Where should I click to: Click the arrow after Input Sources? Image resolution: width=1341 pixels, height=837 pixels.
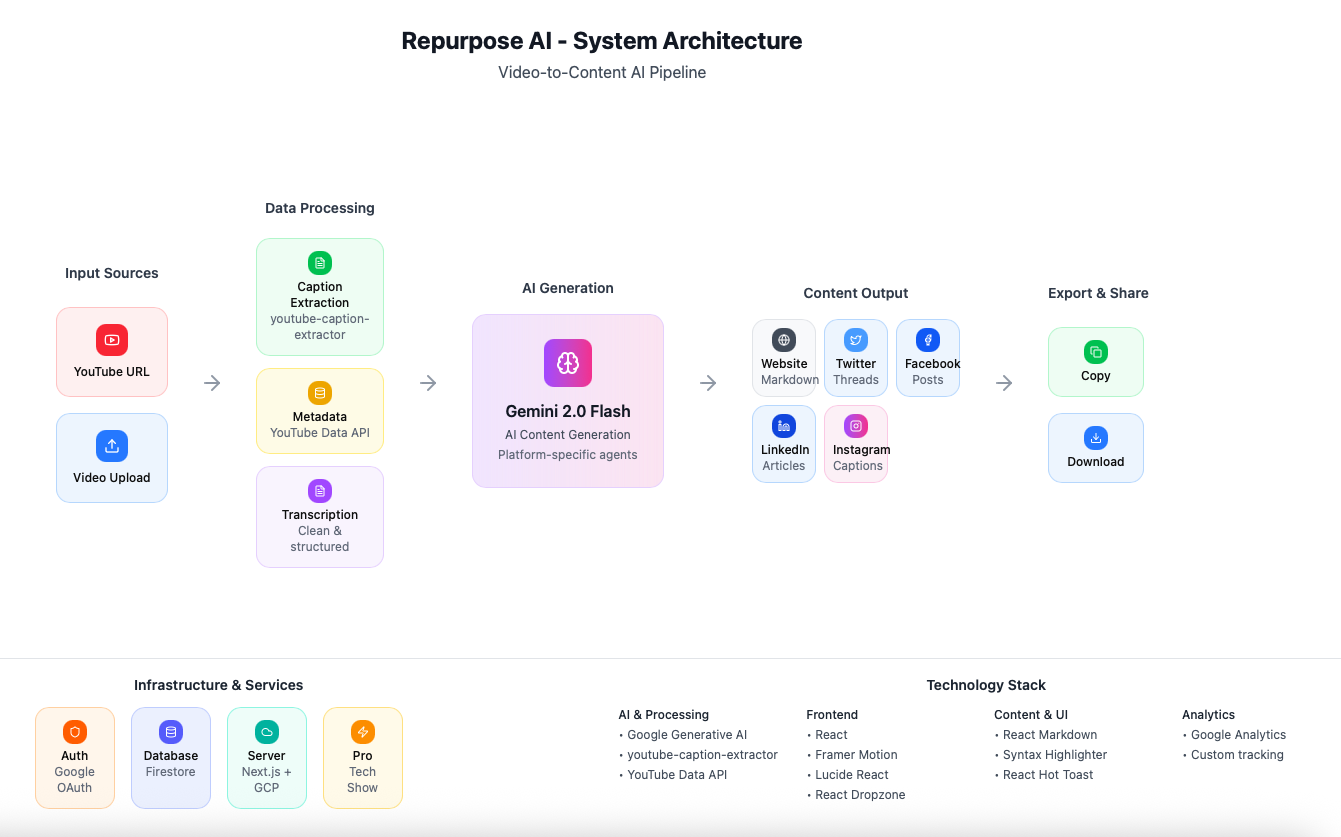tap(211, 383)
